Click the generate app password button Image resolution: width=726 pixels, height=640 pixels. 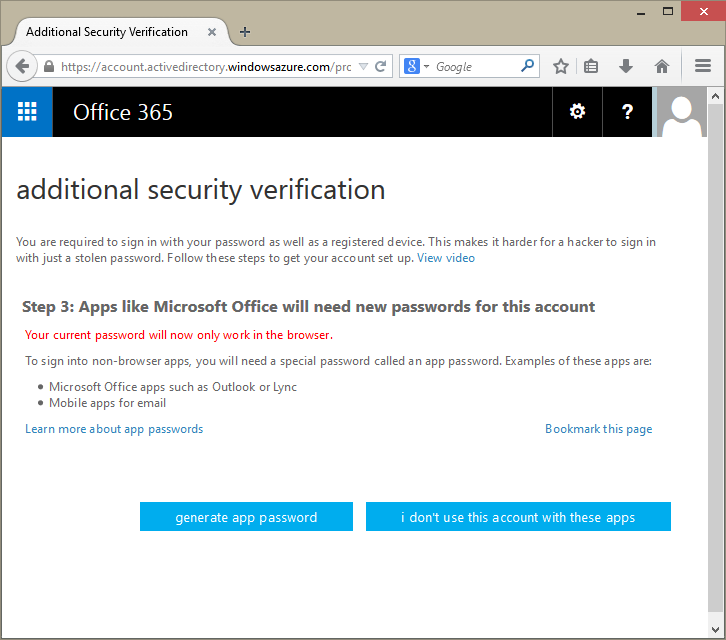[246, 517]
